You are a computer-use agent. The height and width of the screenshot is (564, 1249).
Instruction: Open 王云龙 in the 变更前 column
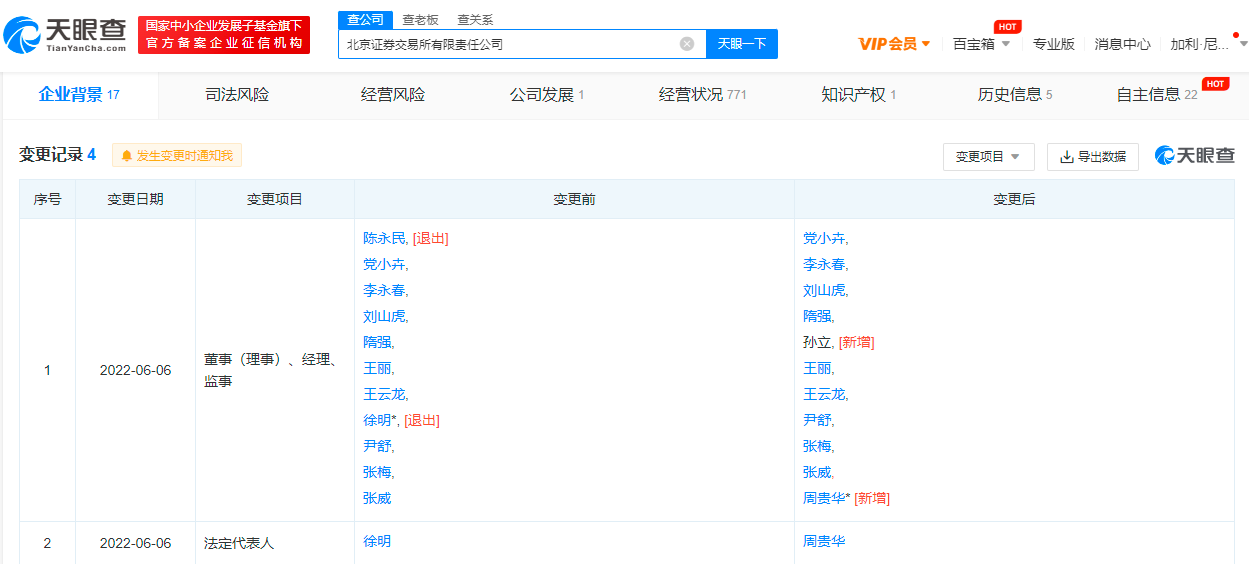[x=384, y=394]
